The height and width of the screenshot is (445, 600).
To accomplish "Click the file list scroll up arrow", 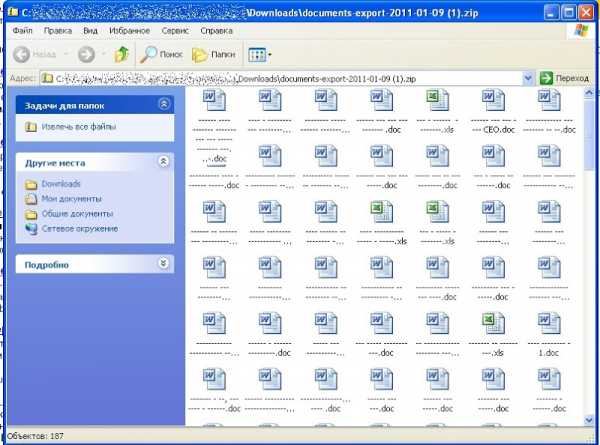I will click(589, 93).
